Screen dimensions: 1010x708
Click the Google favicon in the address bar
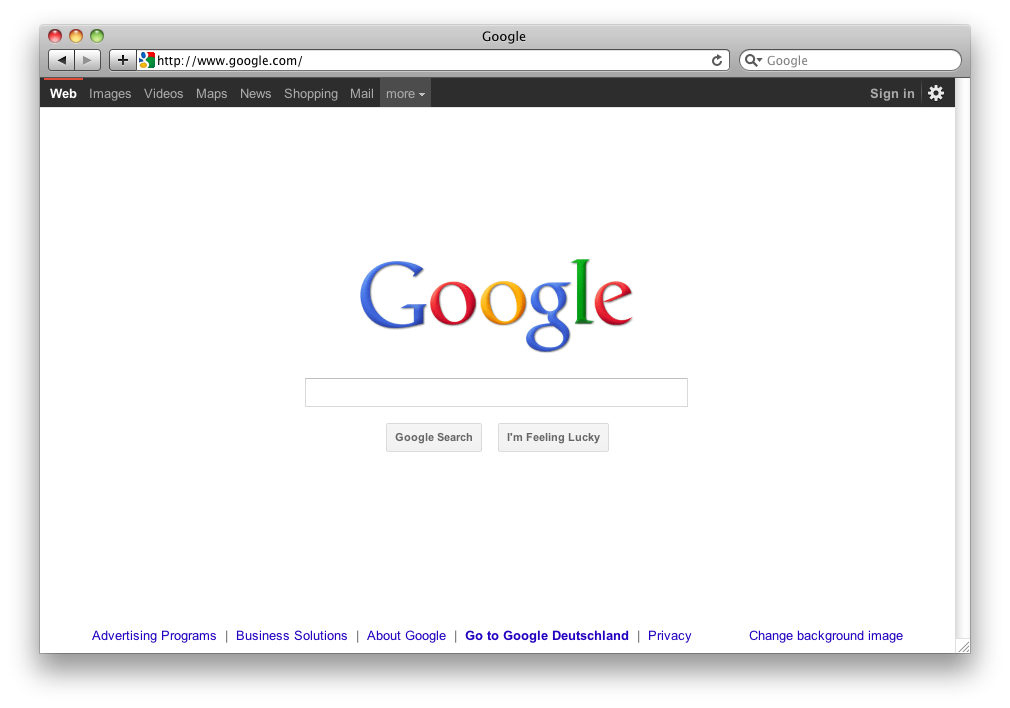147,61
